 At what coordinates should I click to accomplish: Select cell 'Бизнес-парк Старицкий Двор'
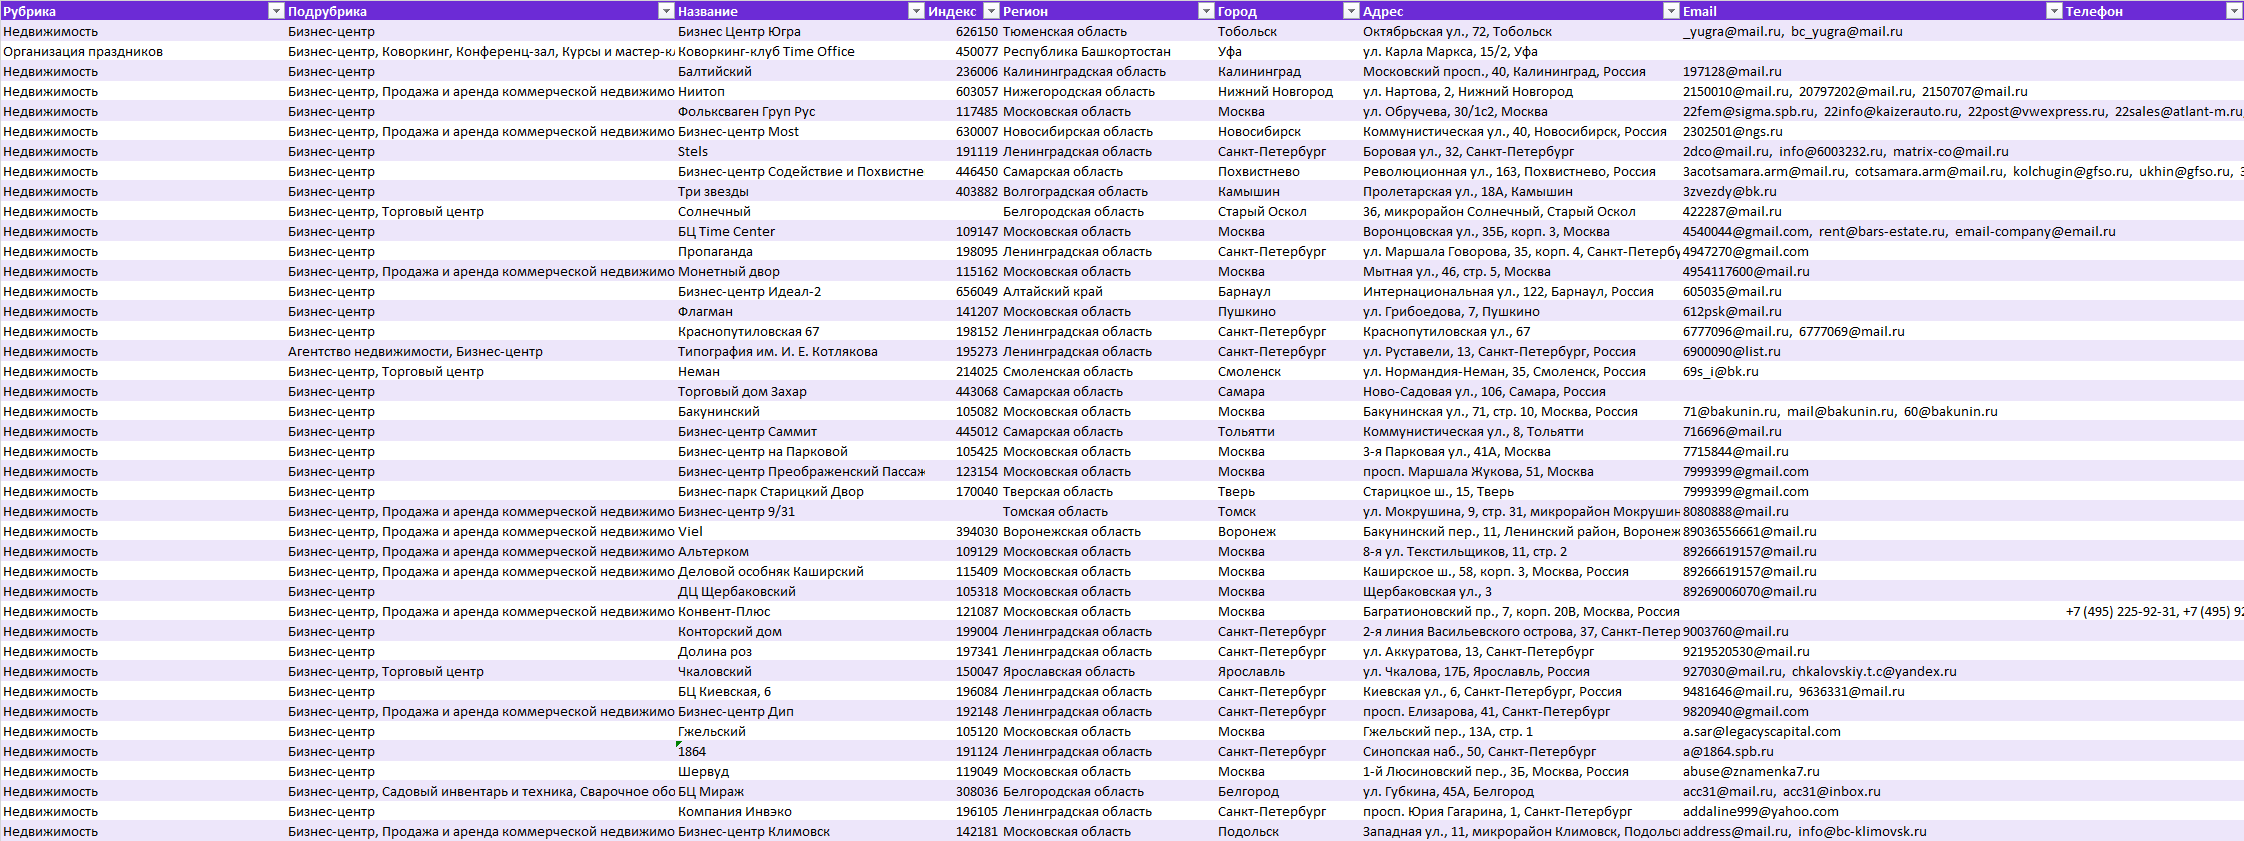[800, 491]
